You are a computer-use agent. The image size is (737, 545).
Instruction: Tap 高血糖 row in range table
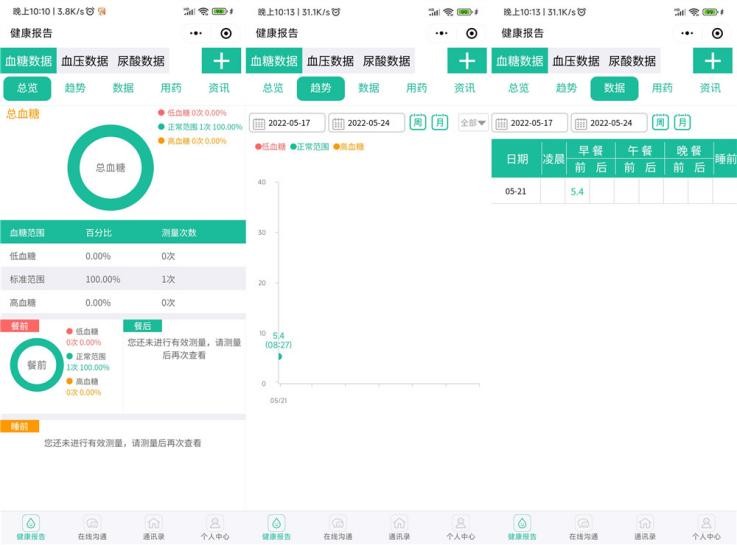click(x=123, y=303)
